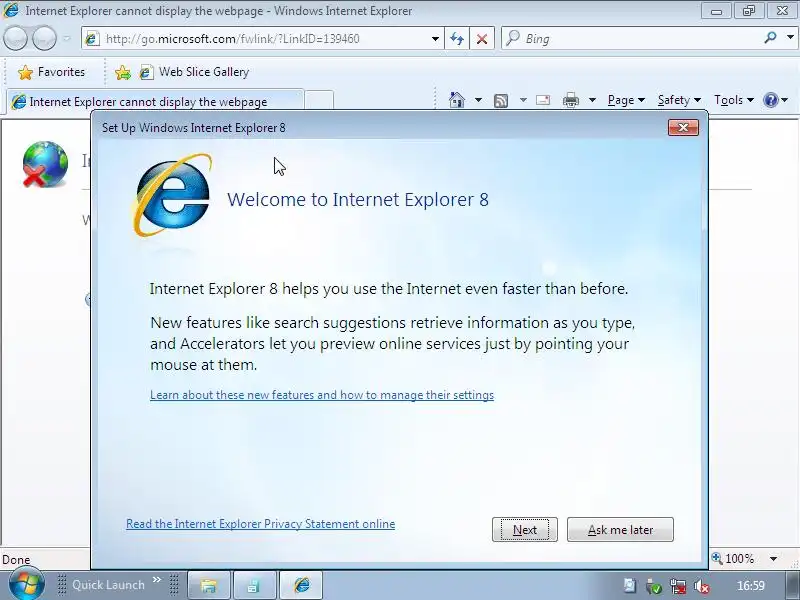Click the Add to Favorites Bar icon
The image size is (800, 600).
click(122, 72)
